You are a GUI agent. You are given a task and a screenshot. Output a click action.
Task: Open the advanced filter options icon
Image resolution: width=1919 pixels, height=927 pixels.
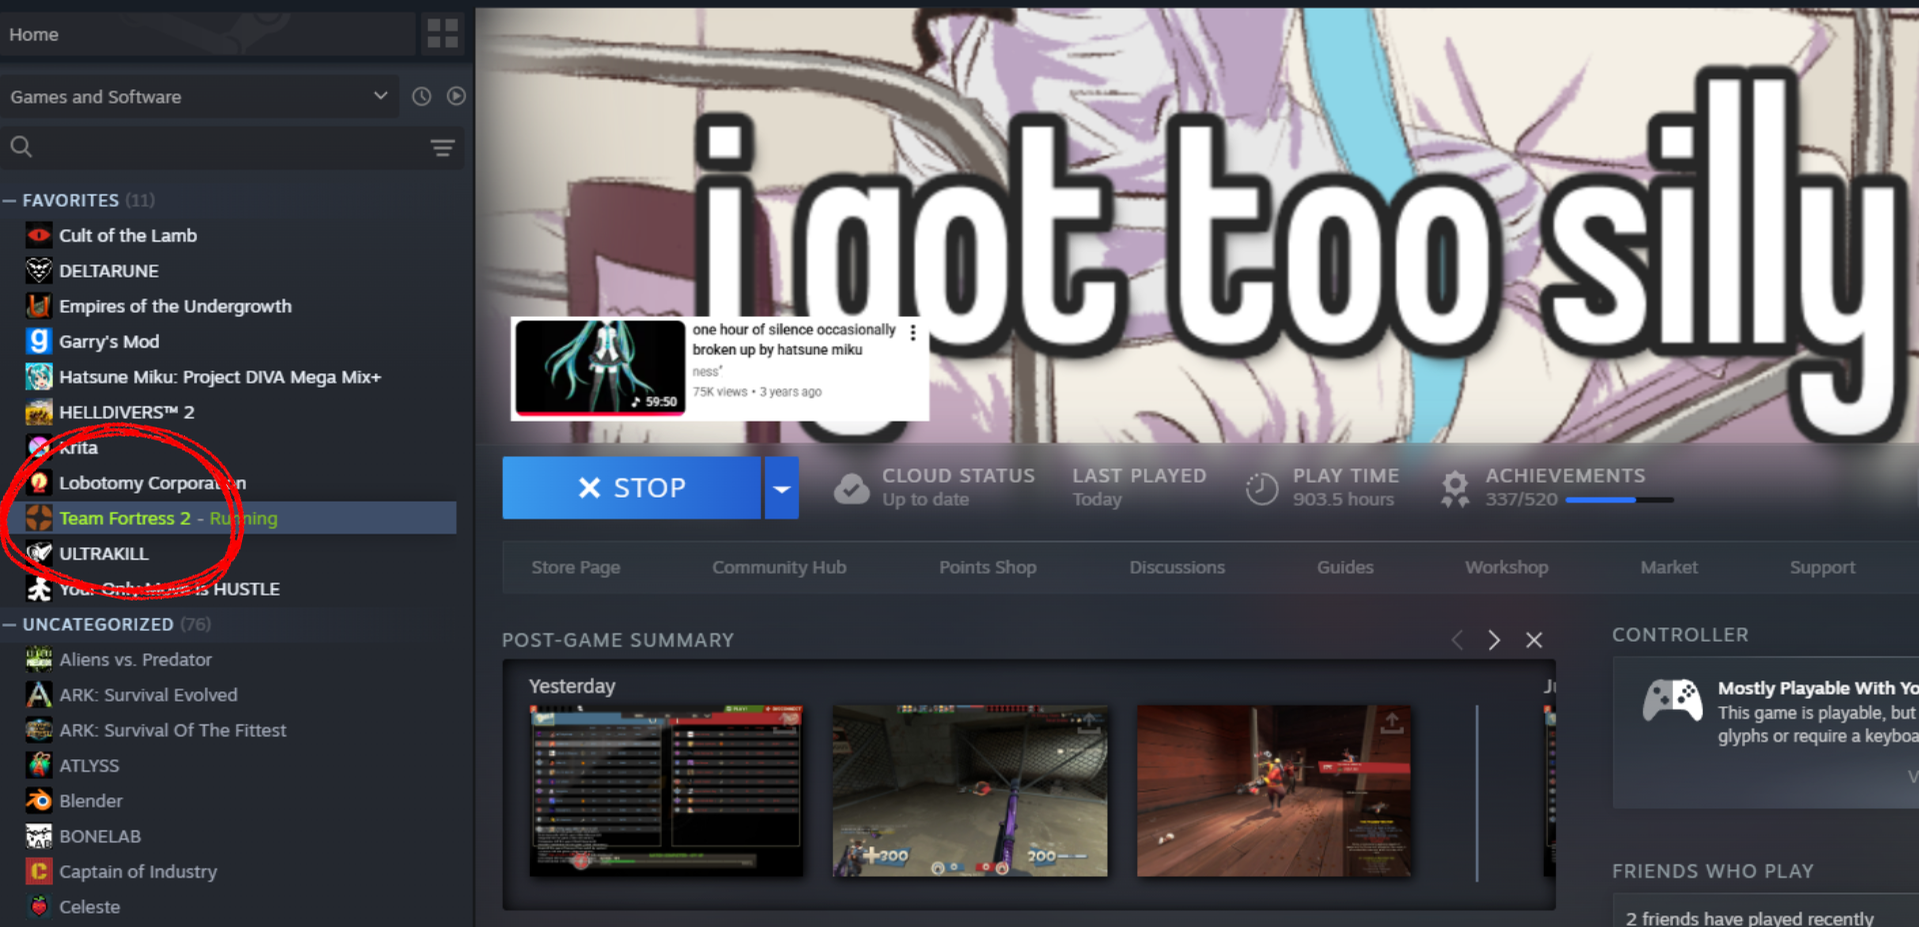[442, 148]
